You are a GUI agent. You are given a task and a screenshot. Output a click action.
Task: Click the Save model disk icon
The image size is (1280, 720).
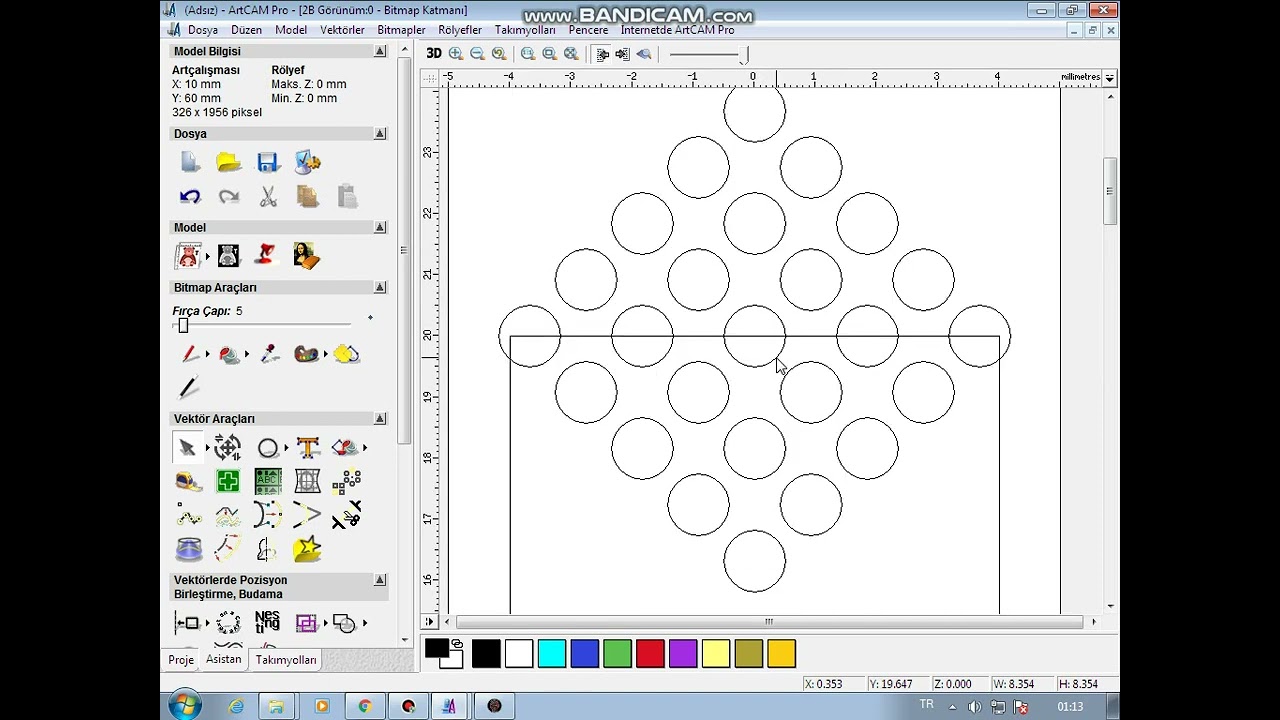(x=267, y=162)
